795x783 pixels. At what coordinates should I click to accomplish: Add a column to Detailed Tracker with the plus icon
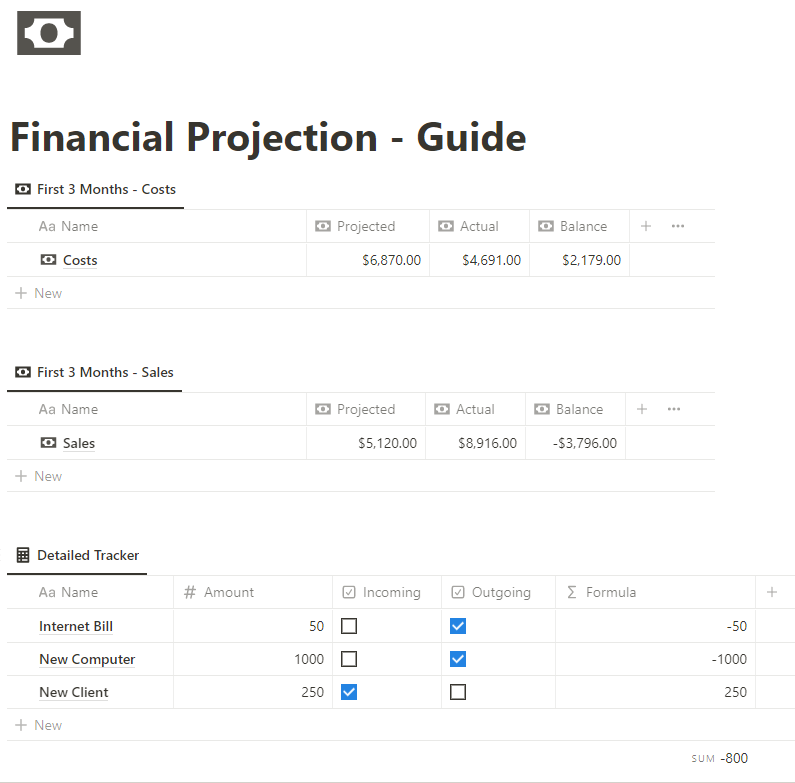coord(772,592)
